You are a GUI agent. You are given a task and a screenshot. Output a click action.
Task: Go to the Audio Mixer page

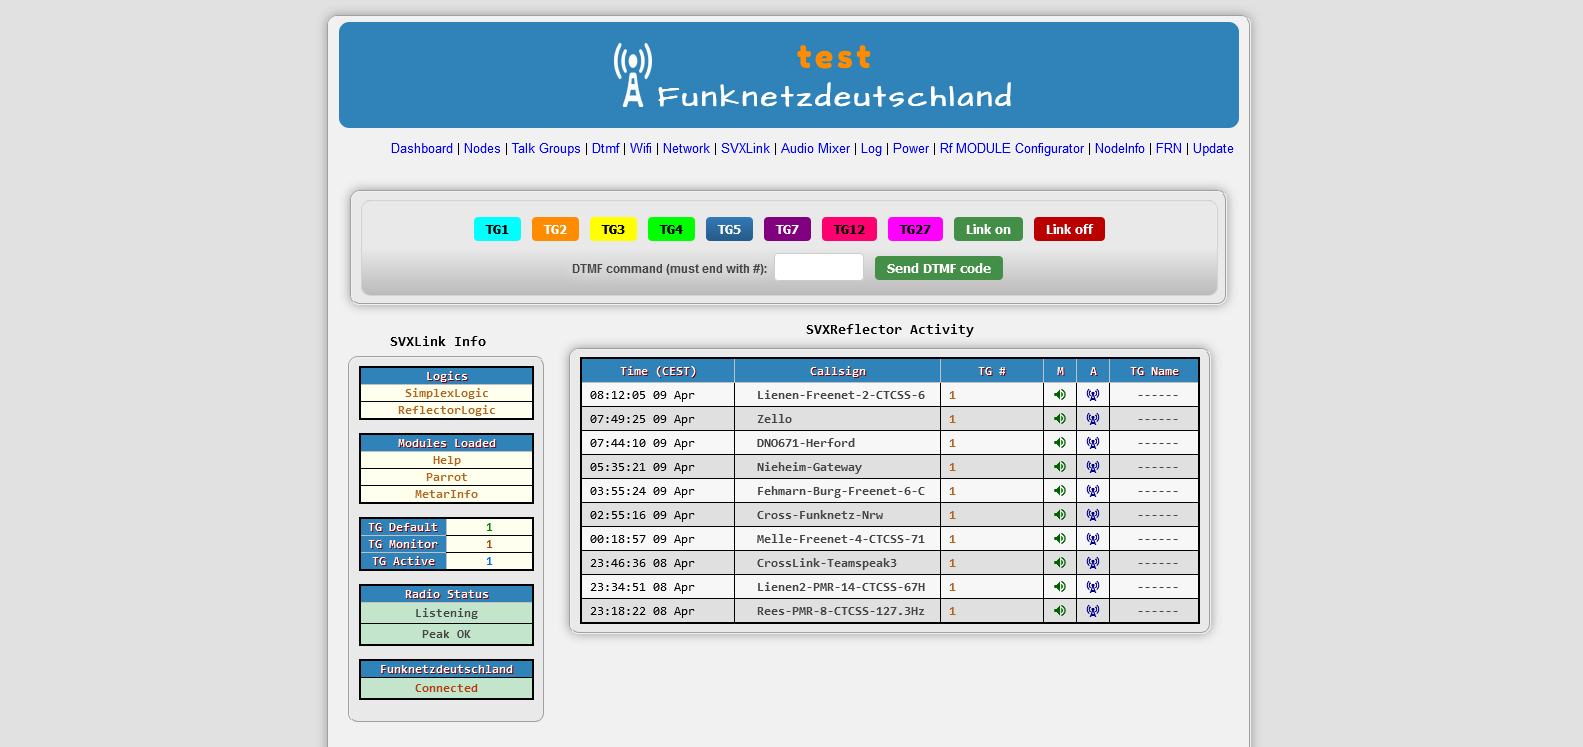pyautogui.click(x=815, y=148)
